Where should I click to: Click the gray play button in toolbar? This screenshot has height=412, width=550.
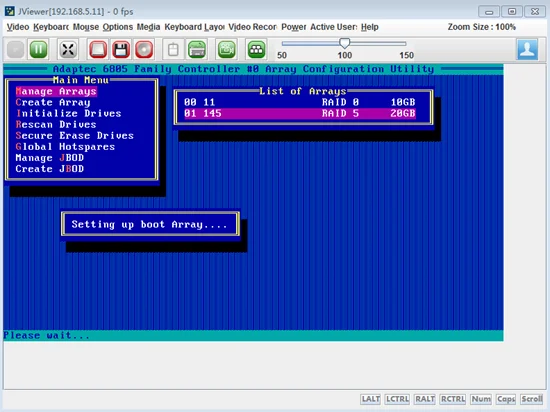[x=16, y=49]
